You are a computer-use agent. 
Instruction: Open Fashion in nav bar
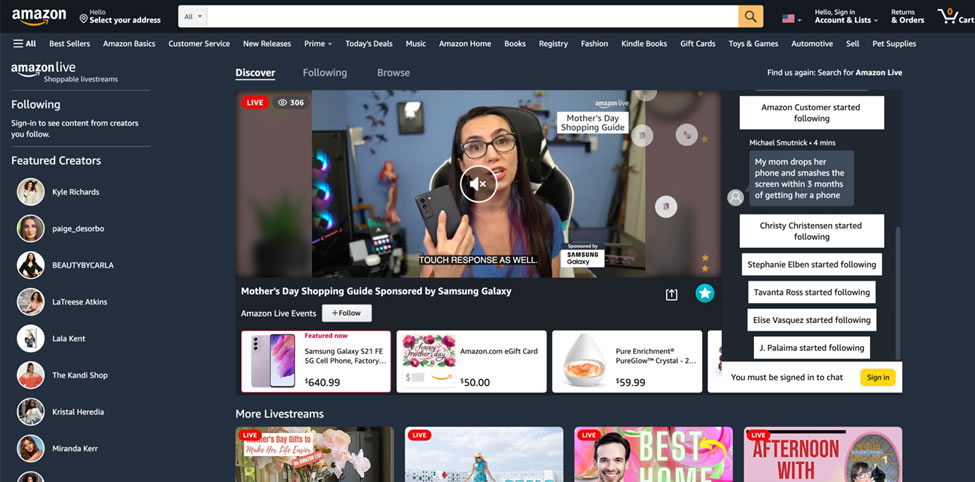(594, 44)
